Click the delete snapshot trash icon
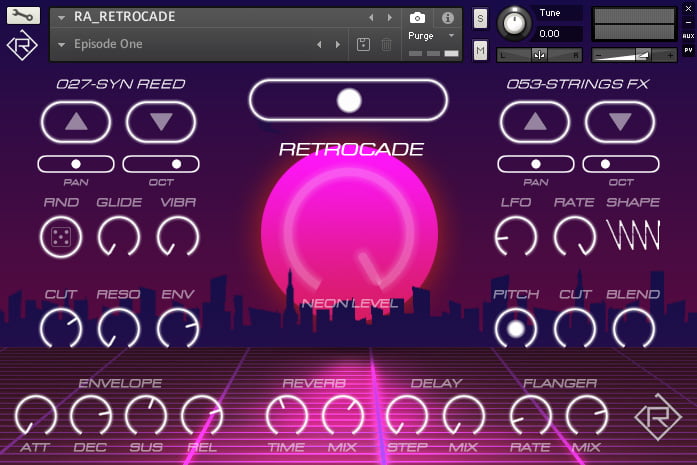697x465 pixels. click(x=386, y=44)
